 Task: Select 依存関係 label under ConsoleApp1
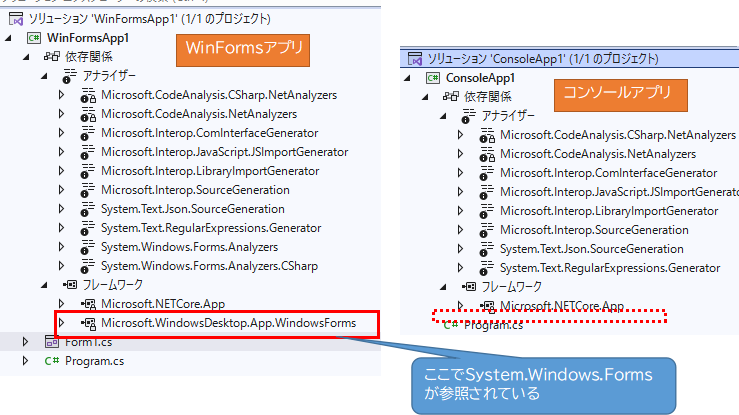[x=488, y=97]
